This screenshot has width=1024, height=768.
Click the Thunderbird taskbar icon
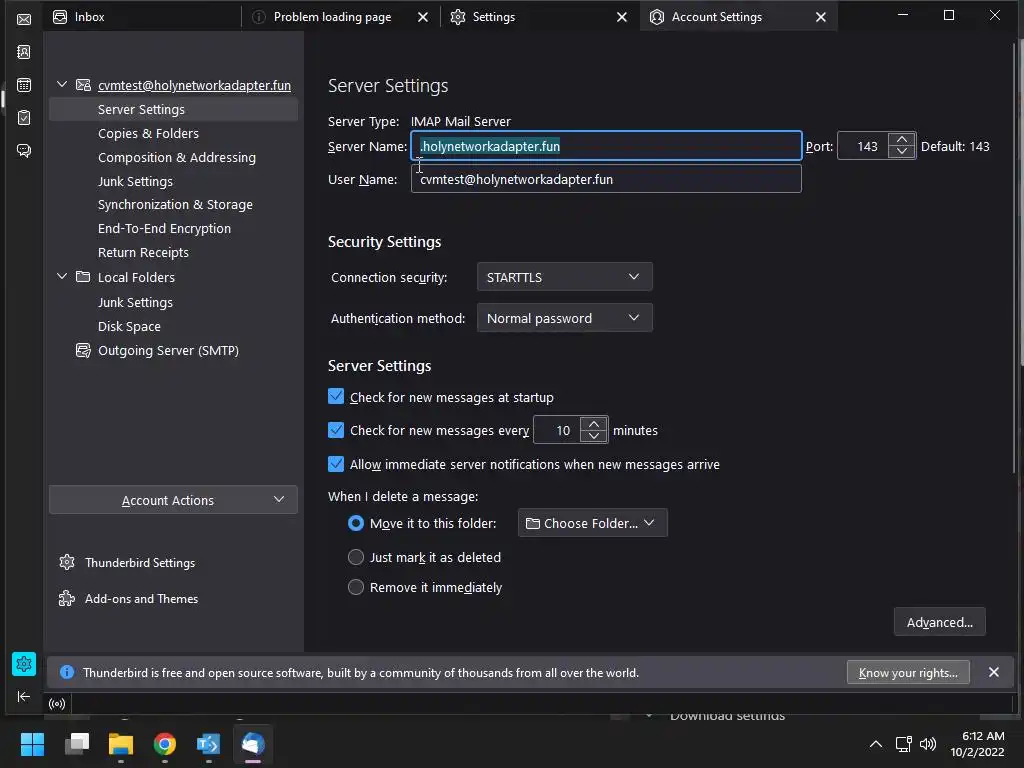(x=253, y=744)
